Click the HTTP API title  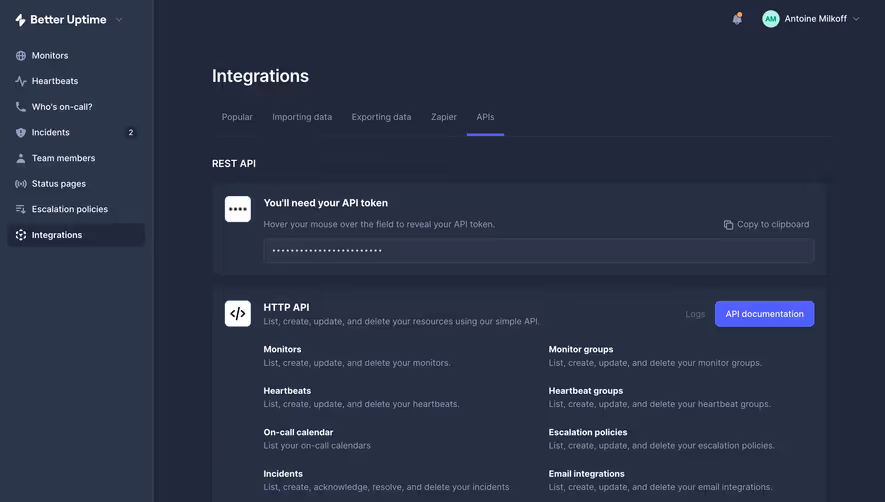[x=286, y=307]
